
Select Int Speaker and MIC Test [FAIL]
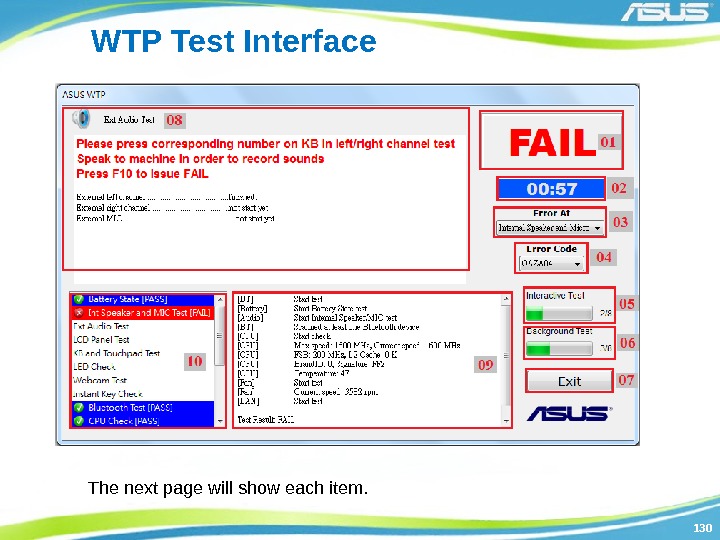(x=143, y=313)
